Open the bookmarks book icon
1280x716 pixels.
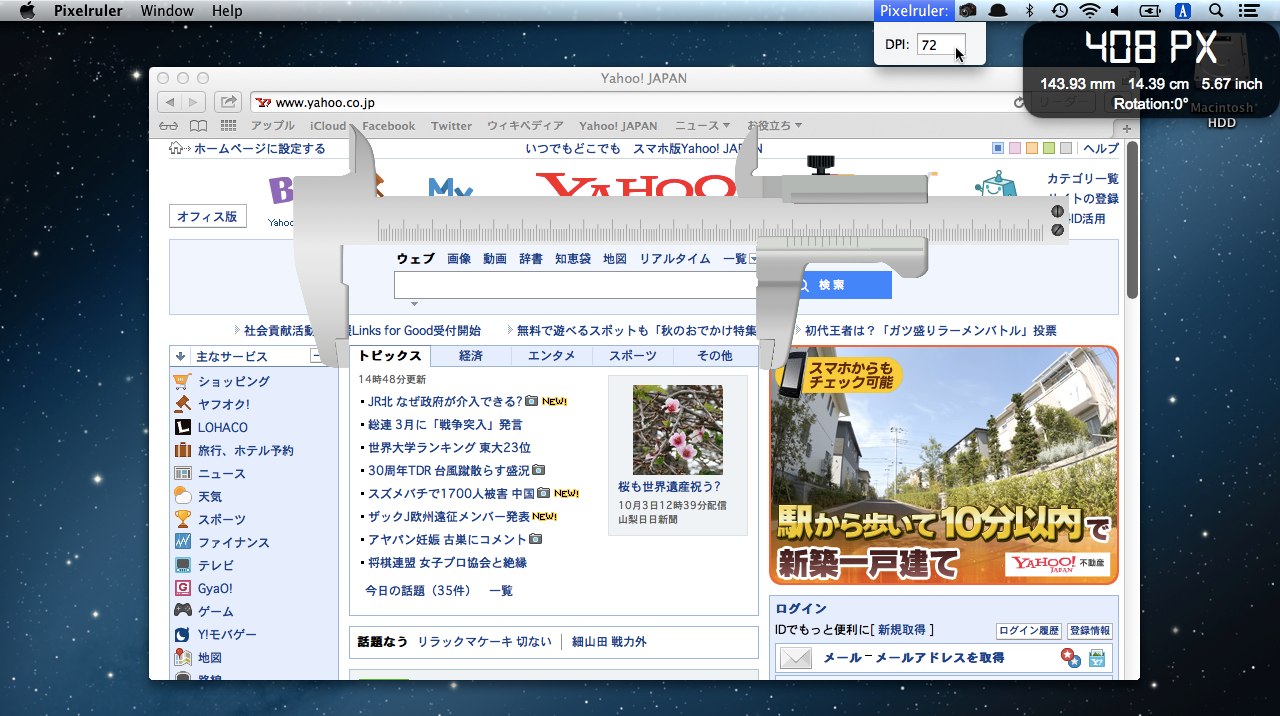[x=199, y=126]
